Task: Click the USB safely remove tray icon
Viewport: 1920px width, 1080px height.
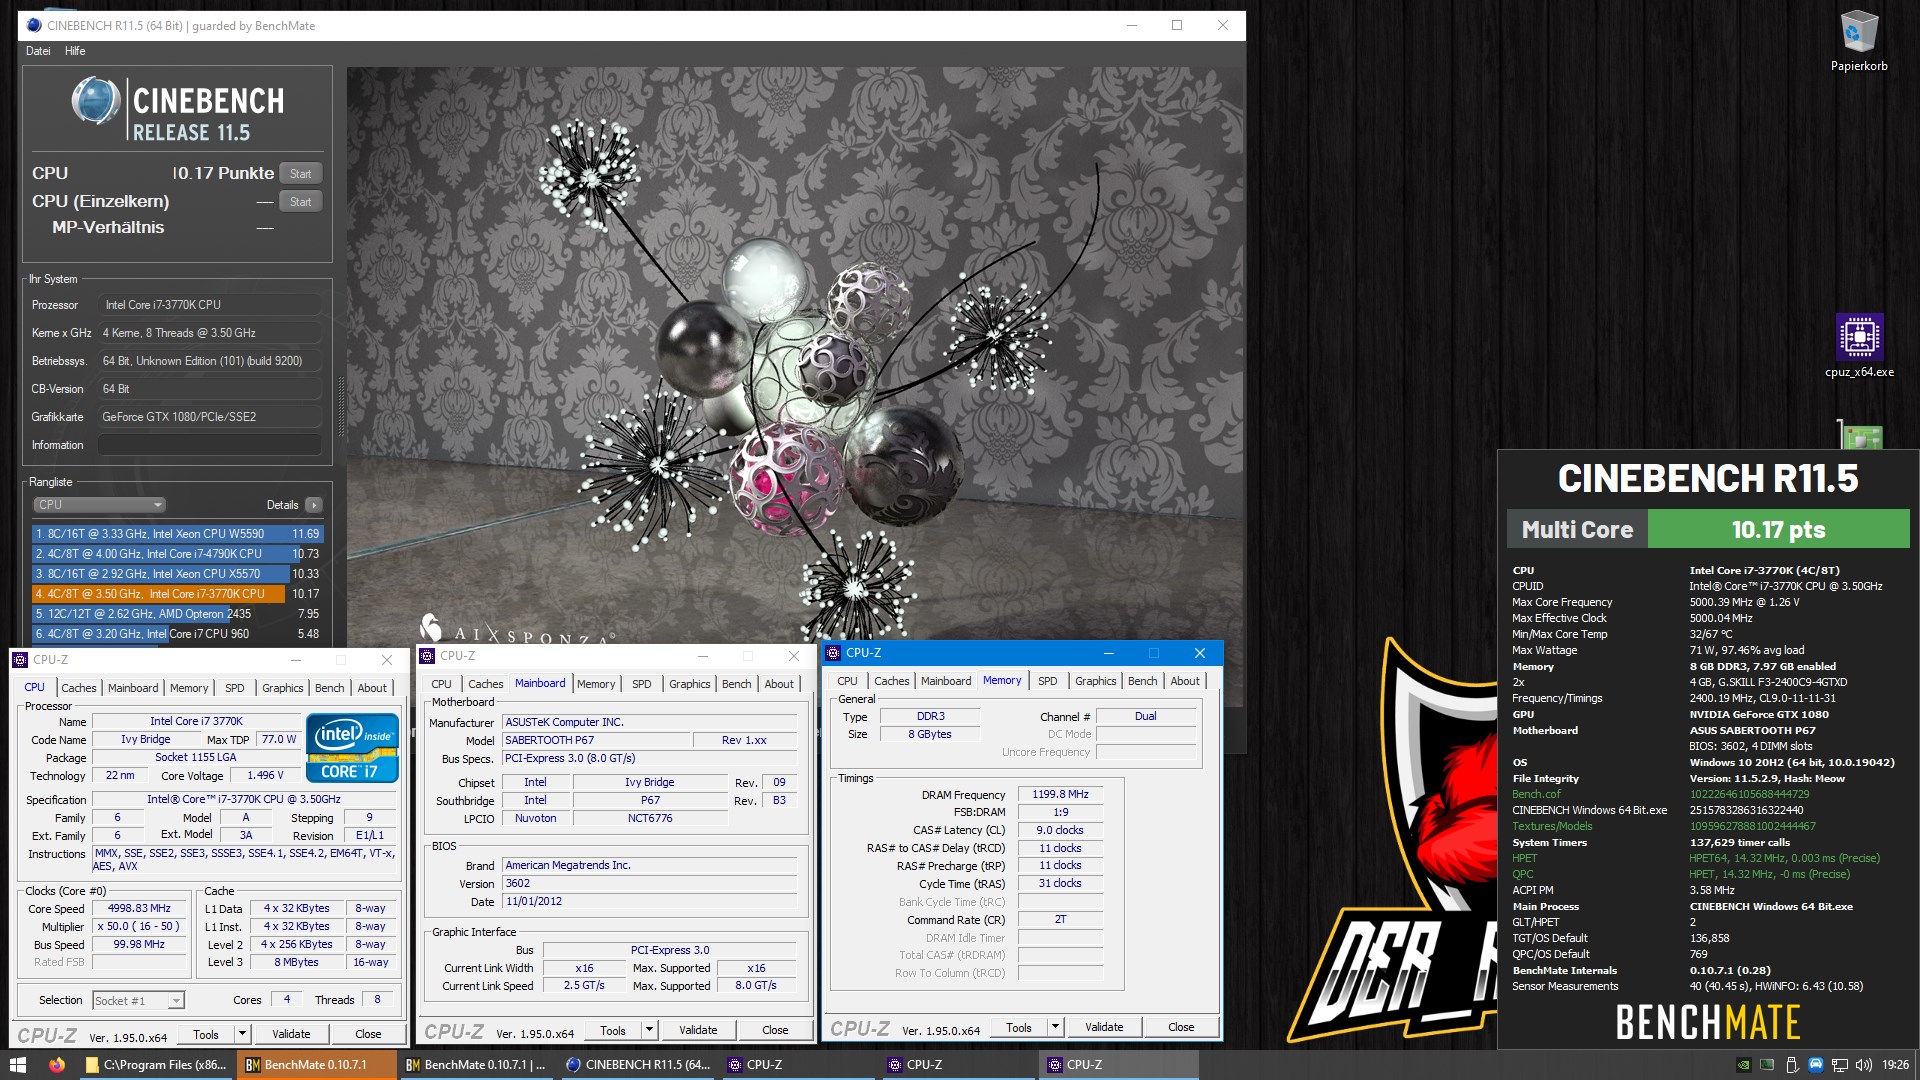Action: click(x=1792, y=1065)
